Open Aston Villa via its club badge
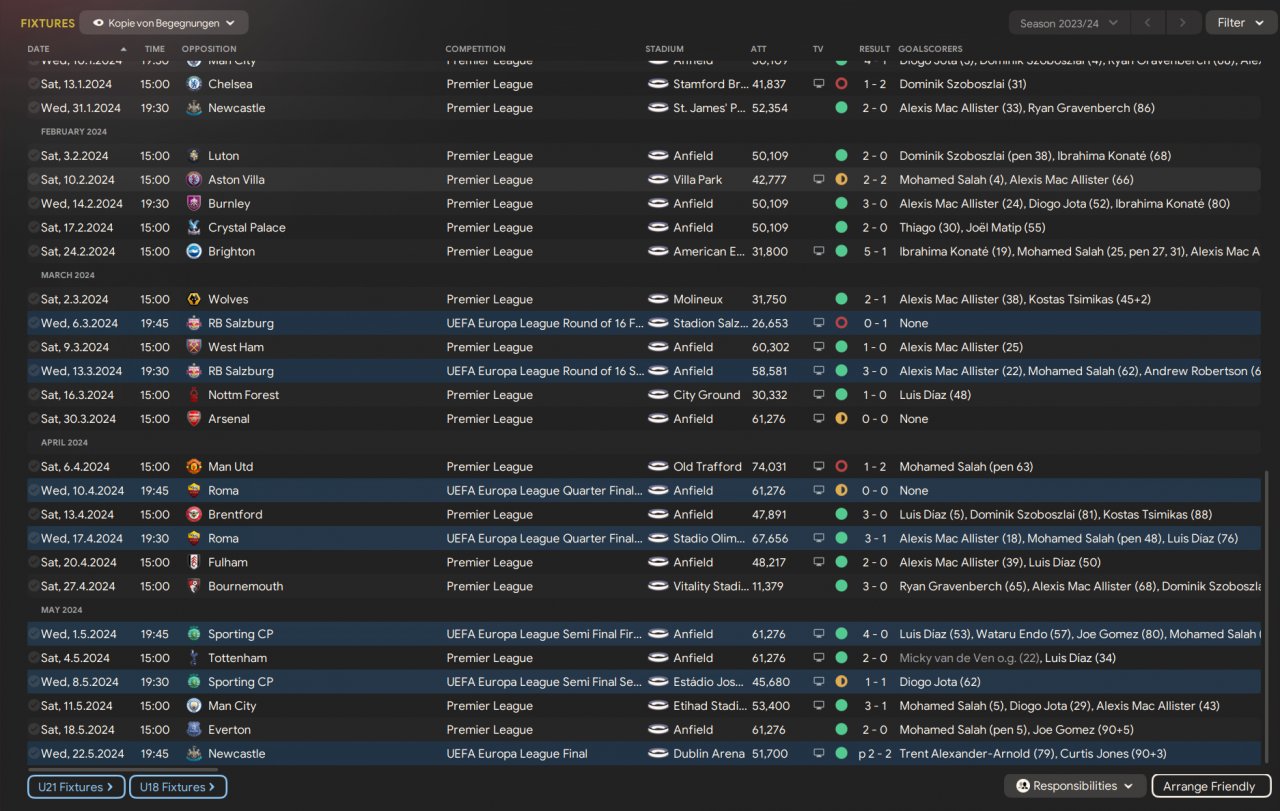The image size is (1280, 811). pyautogui.click(x=194, y=180)
